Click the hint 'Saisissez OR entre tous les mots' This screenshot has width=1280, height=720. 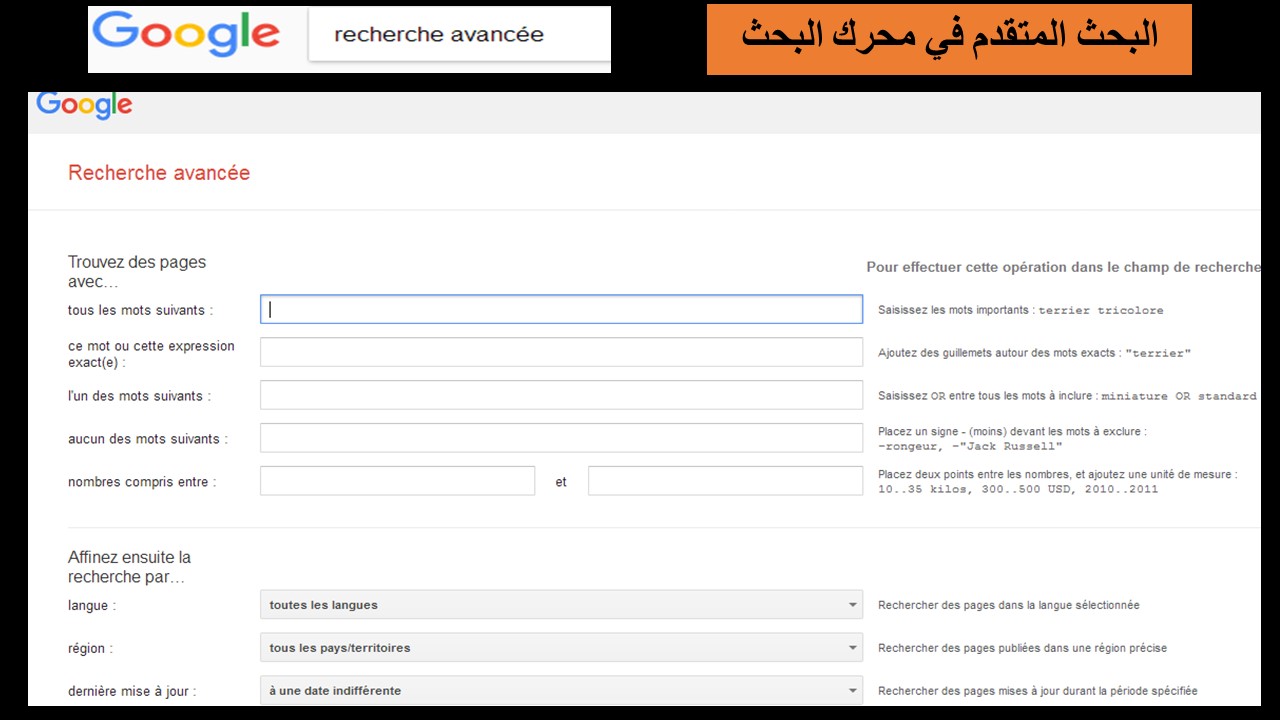click(x=1067, y=396)
